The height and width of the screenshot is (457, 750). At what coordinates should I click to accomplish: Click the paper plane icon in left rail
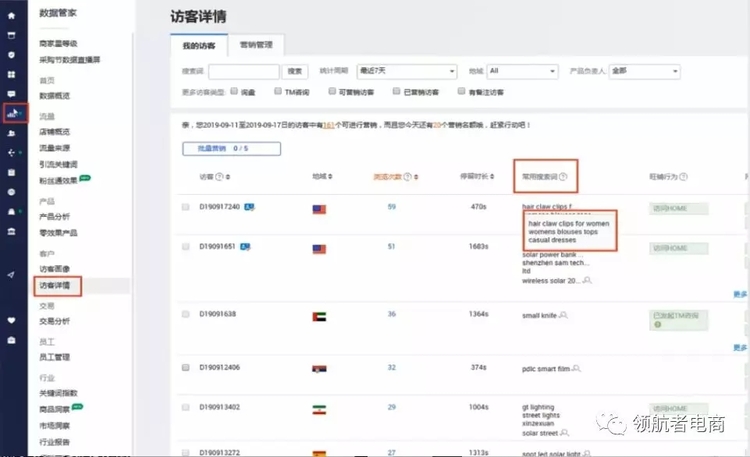[11, 274]
